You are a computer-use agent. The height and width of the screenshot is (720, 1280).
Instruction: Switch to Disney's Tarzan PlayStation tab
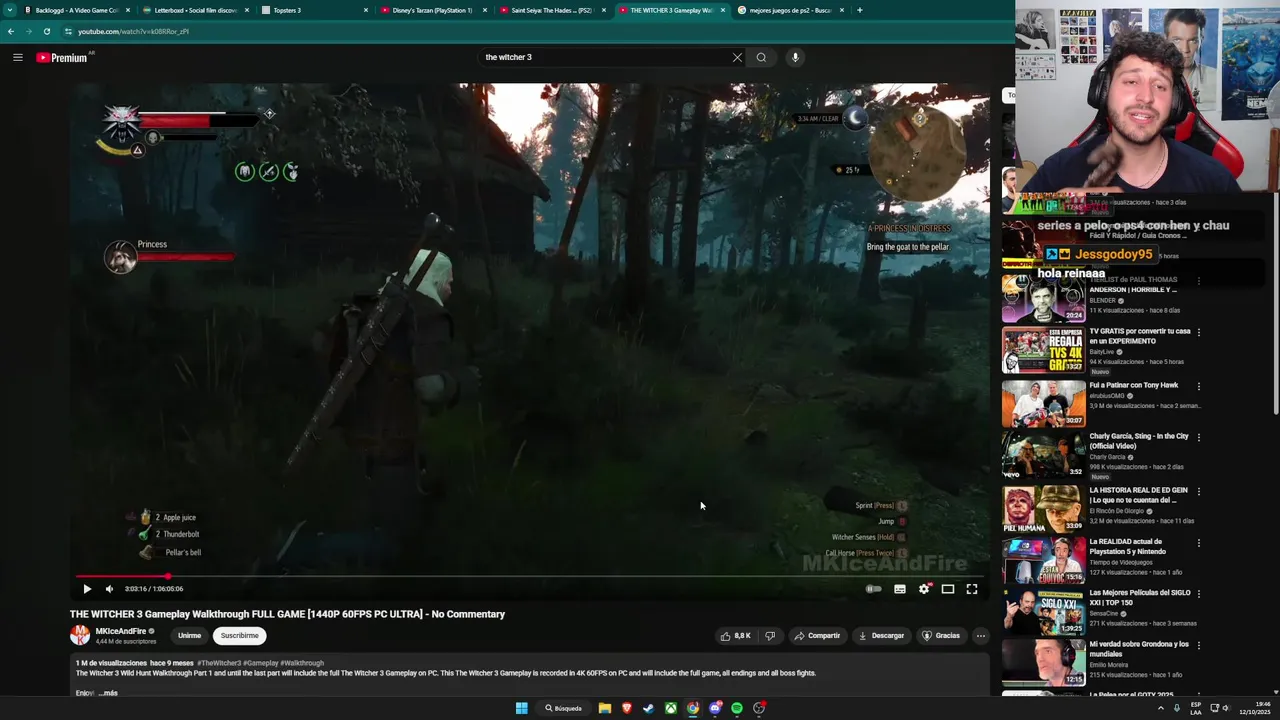coord(432,10)
